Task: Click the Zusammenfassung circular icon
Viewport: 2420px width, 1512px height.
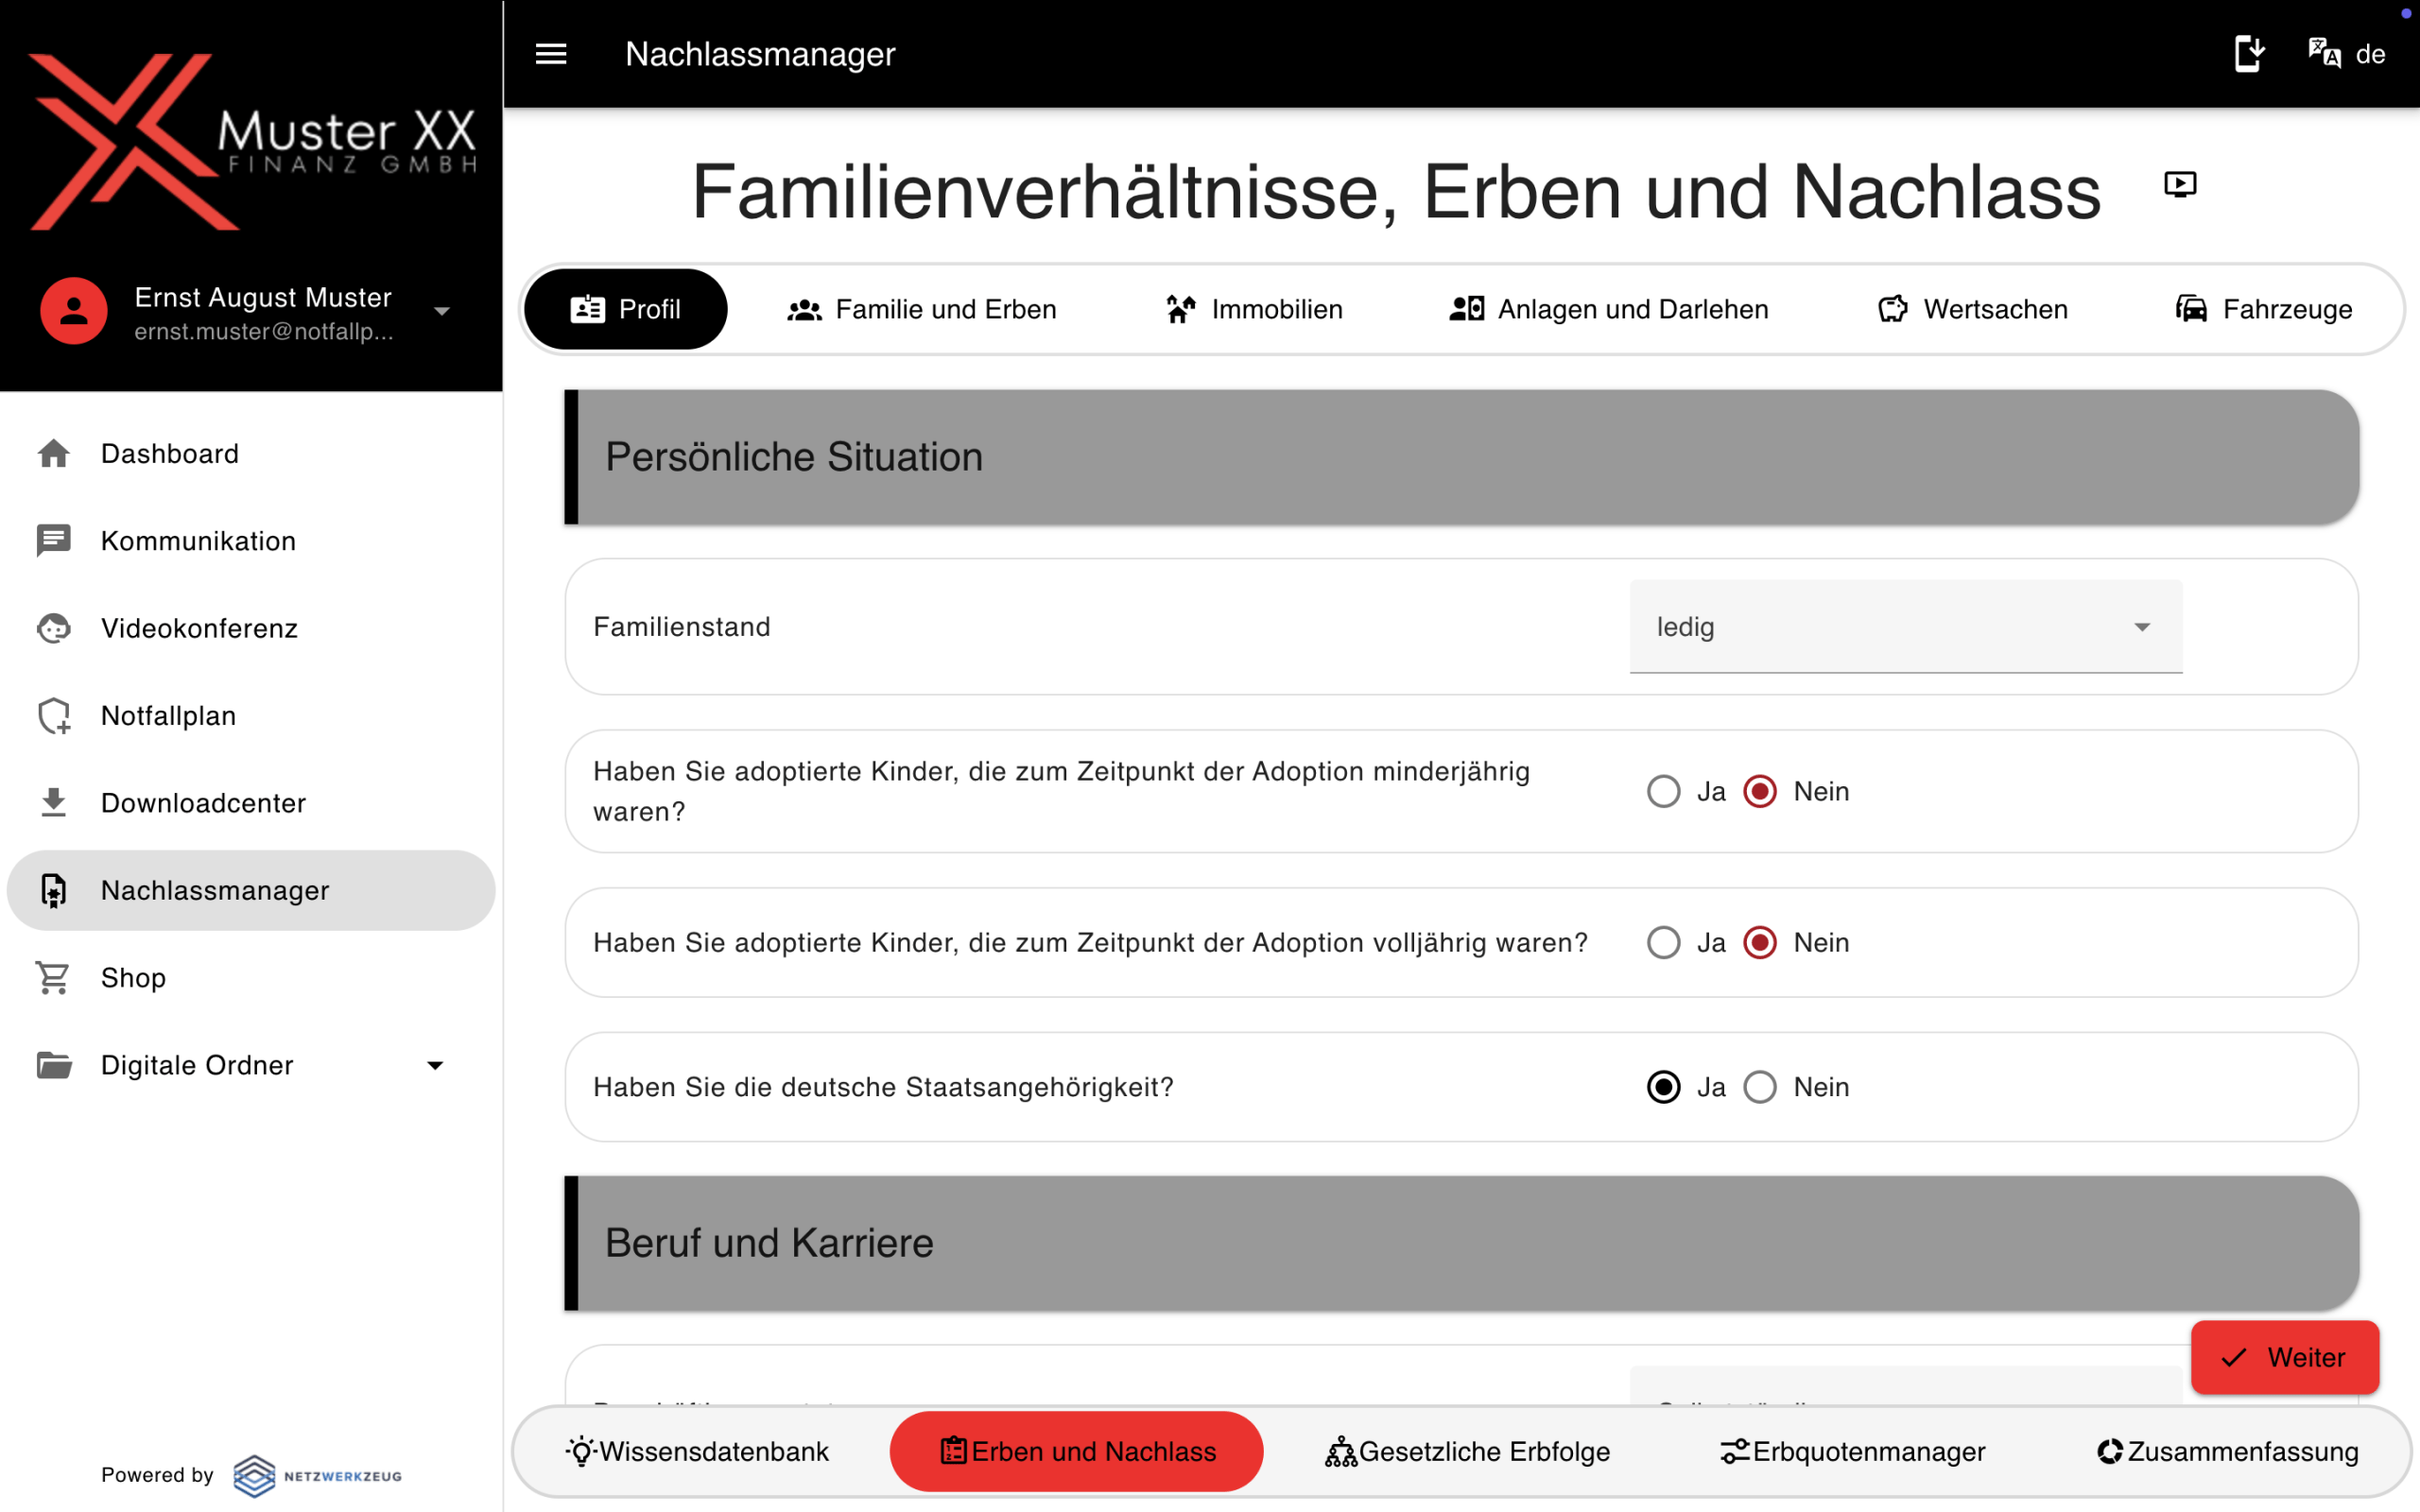Action: (2110, 1452)
